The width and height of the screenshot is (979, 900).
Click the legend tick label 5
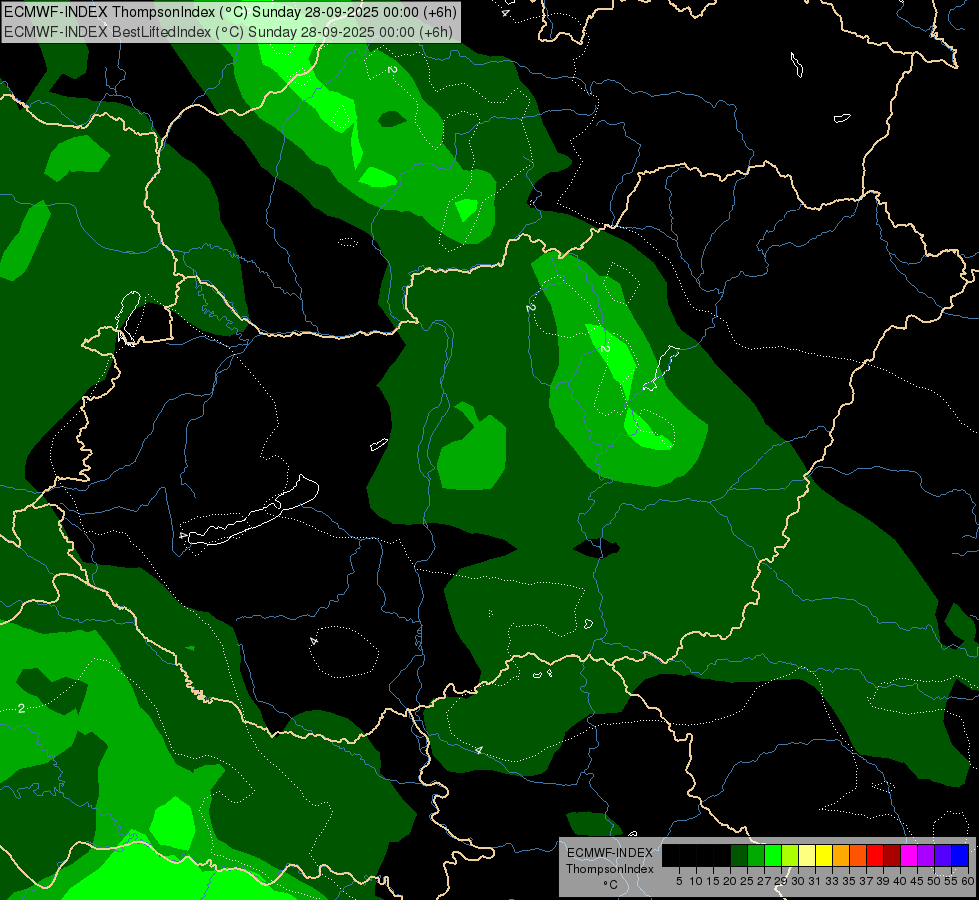(679, 881)
